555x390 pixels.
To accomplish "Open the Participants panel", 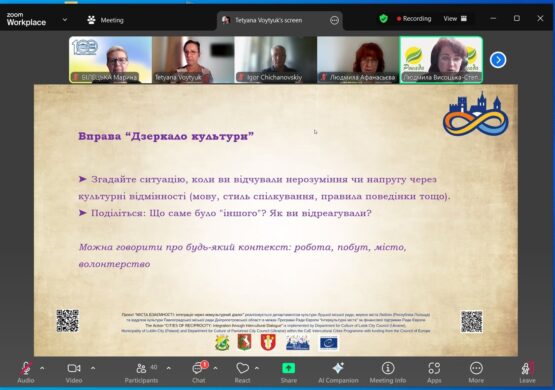I will [x=141, y=372].
